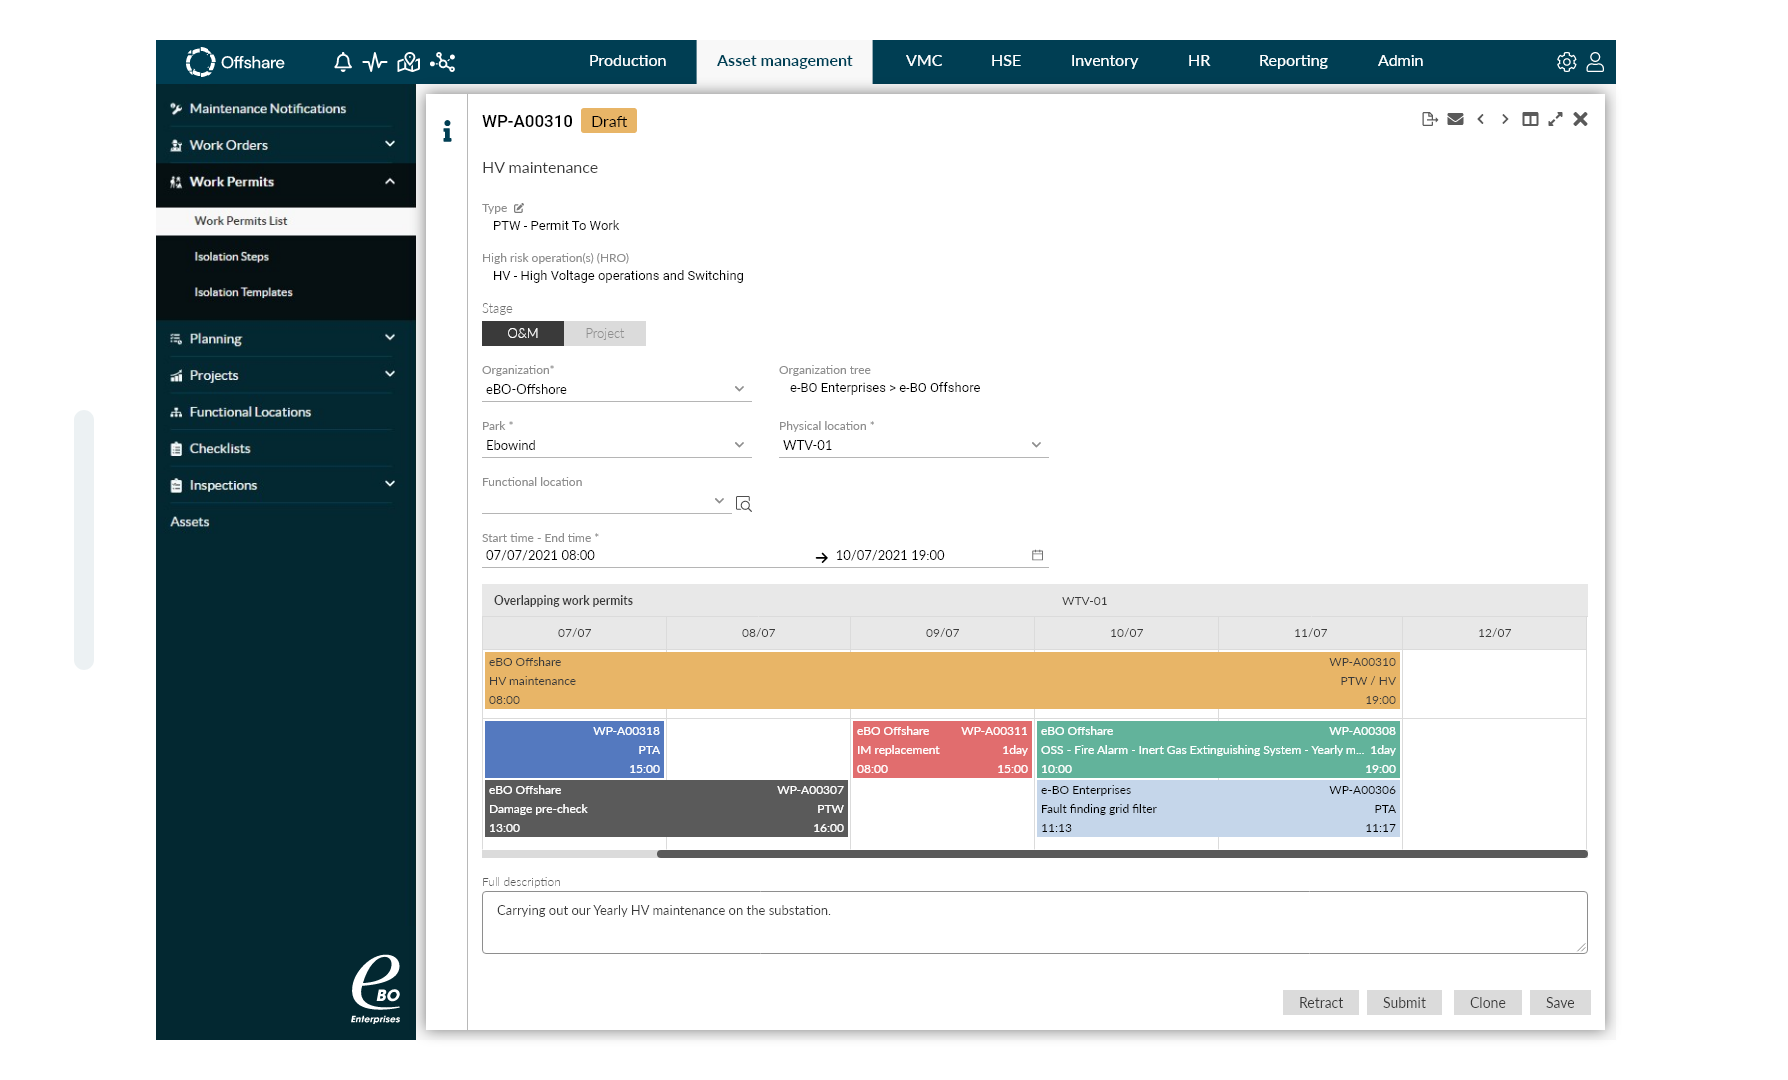Edit the permit Type field
The width and height of the screenshot is (1788, 1080).
519,208
